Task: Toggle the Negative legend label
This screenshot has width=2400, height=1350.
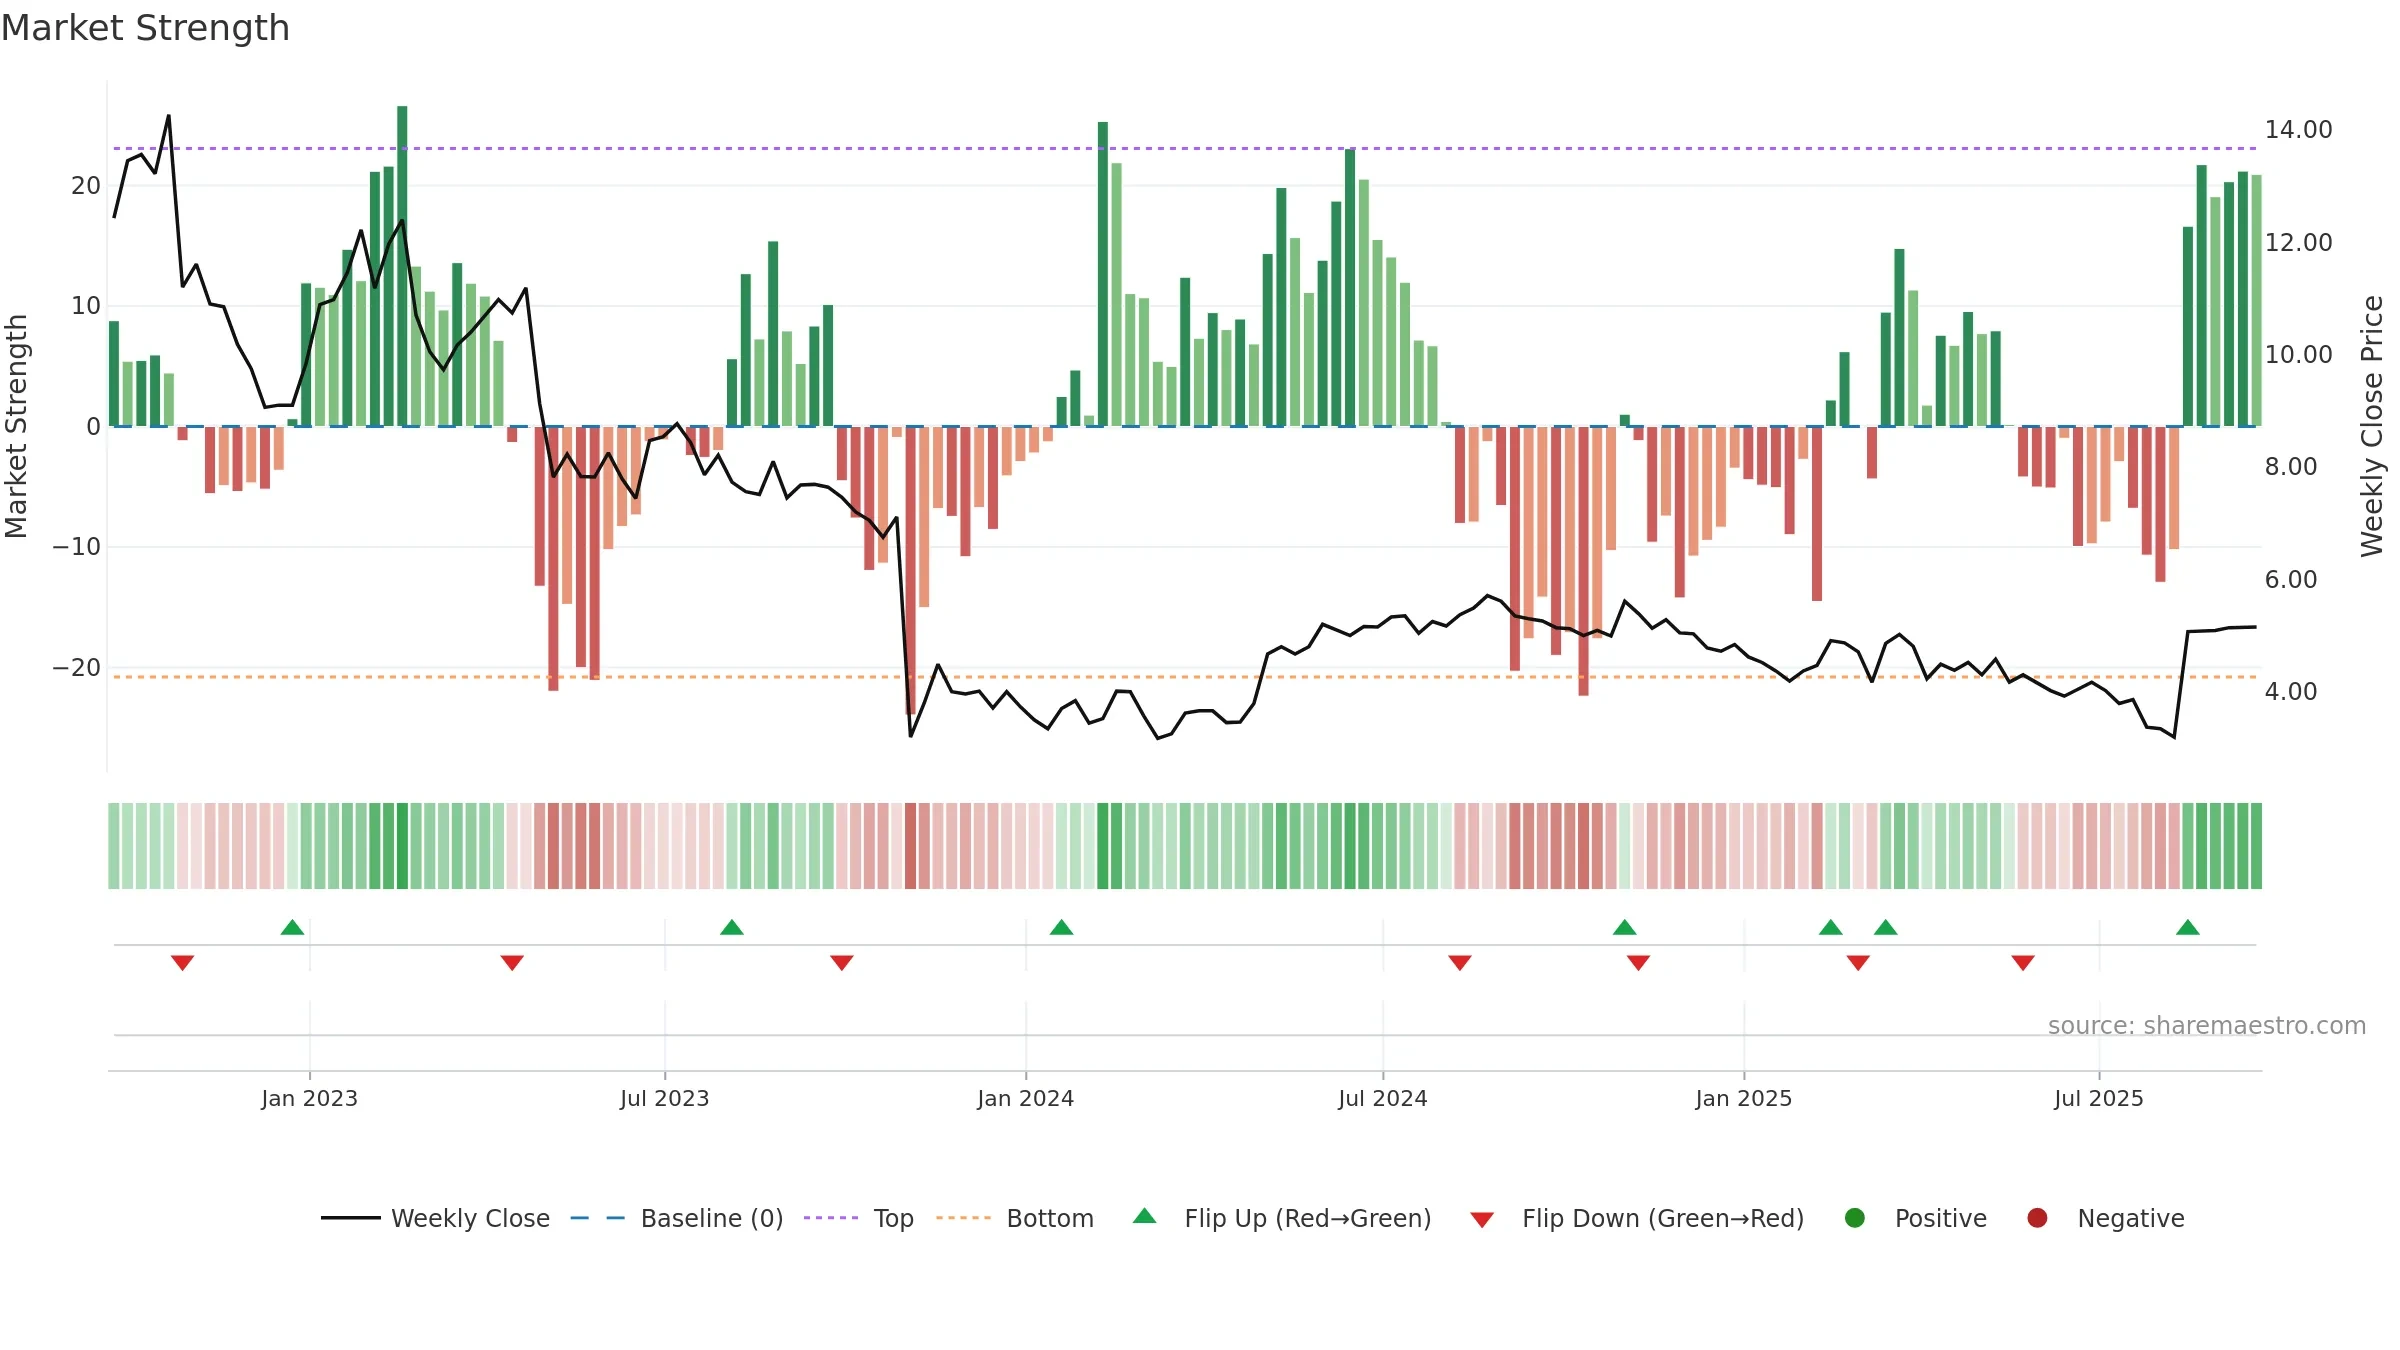Action: (x=2131, y=1219)
